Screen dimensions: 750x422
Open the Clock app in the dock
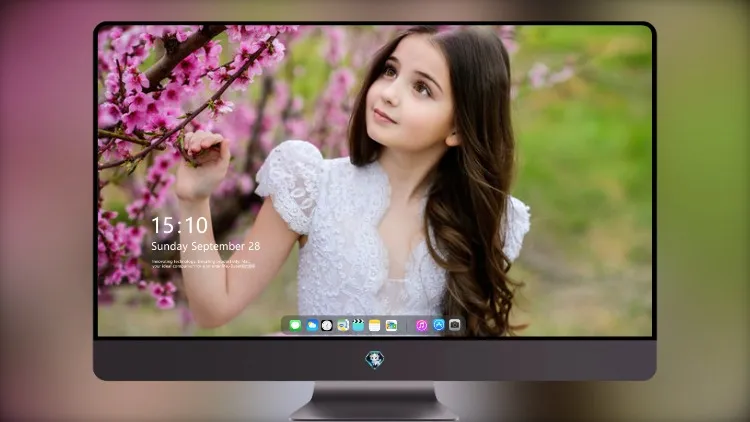pyautogui.click(x=327, y=325)
